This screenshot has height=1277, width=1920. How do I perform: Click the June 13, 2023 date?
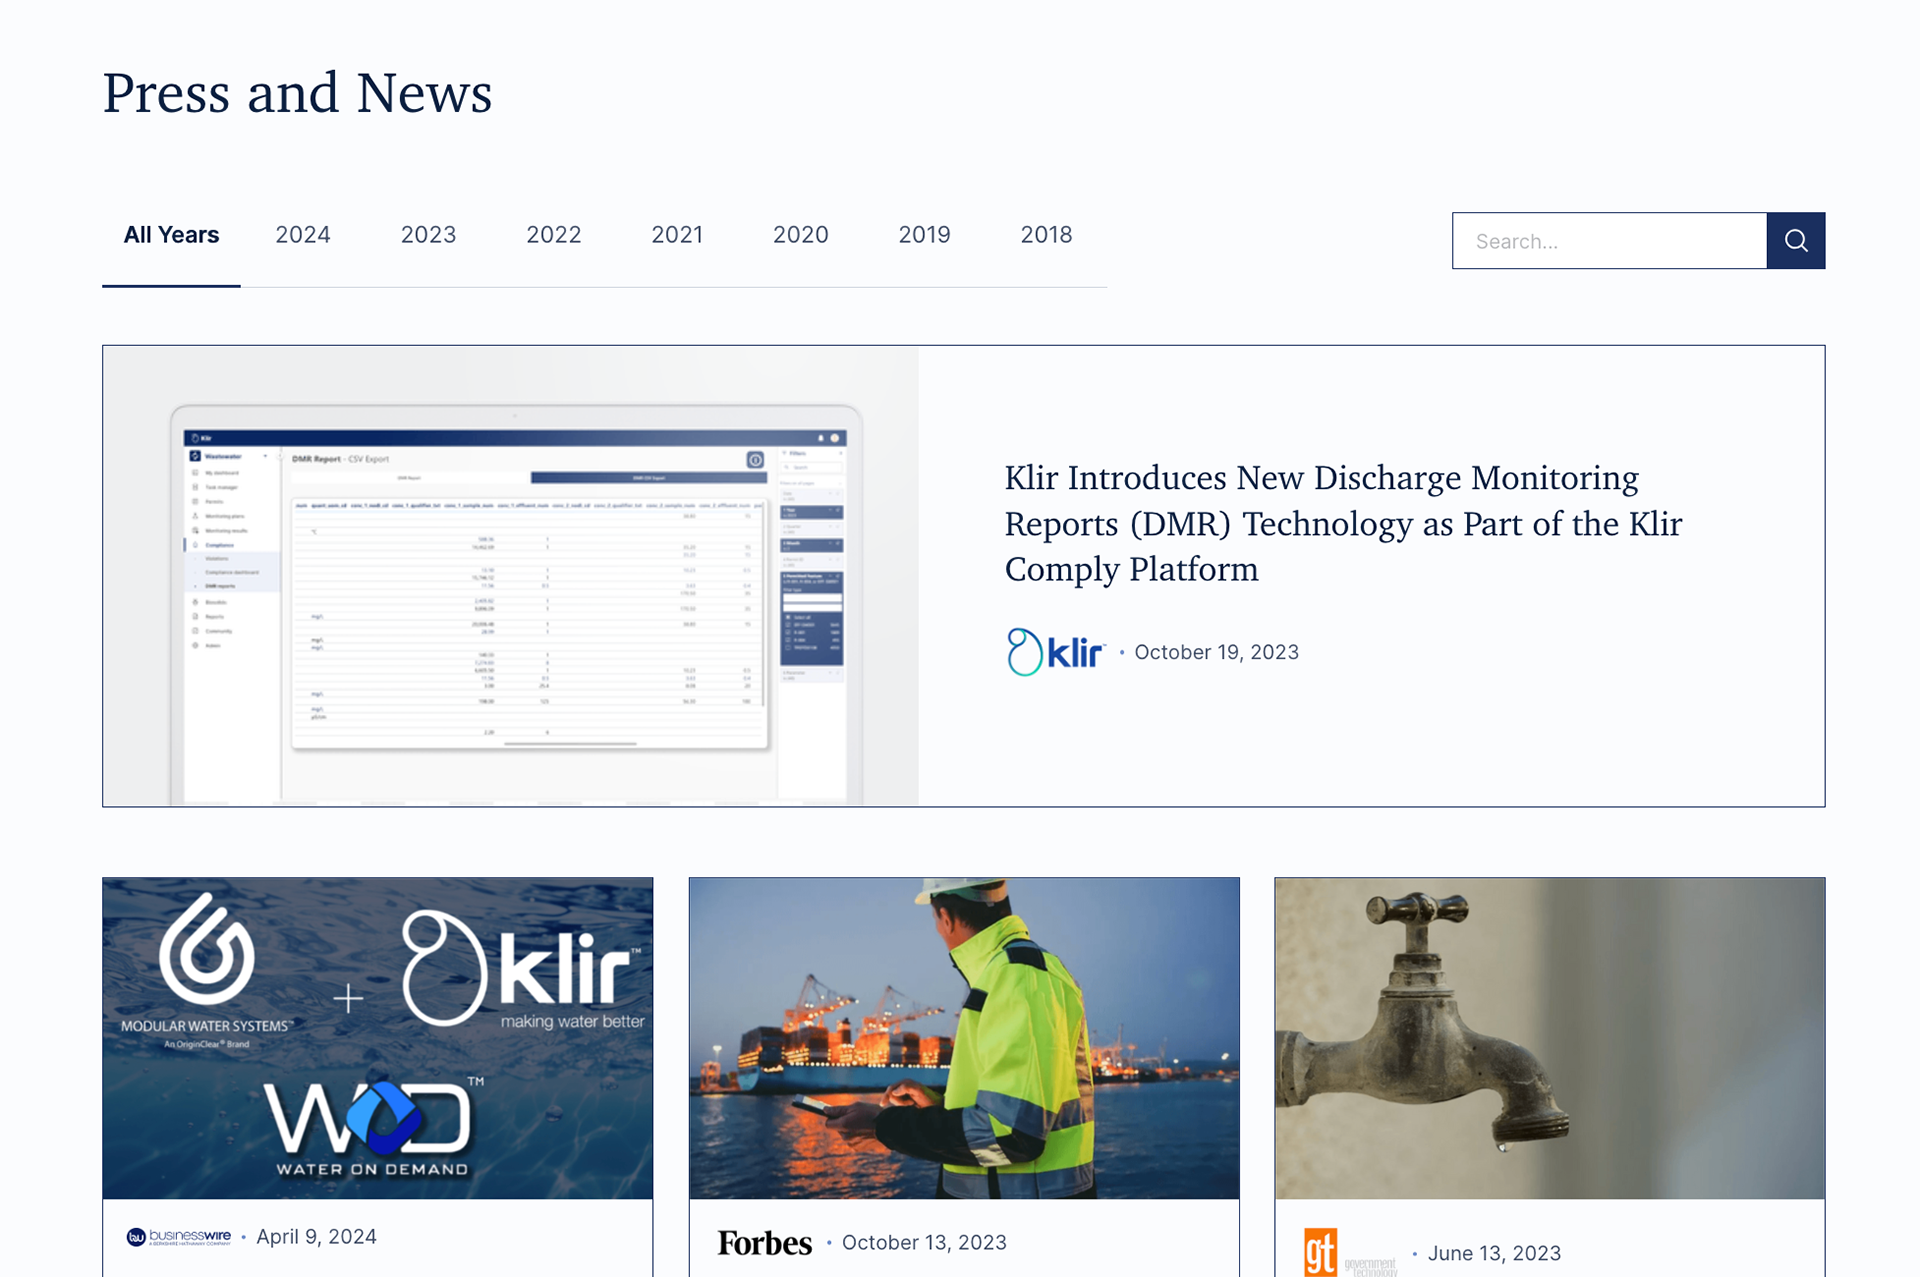[1494, 1254]
